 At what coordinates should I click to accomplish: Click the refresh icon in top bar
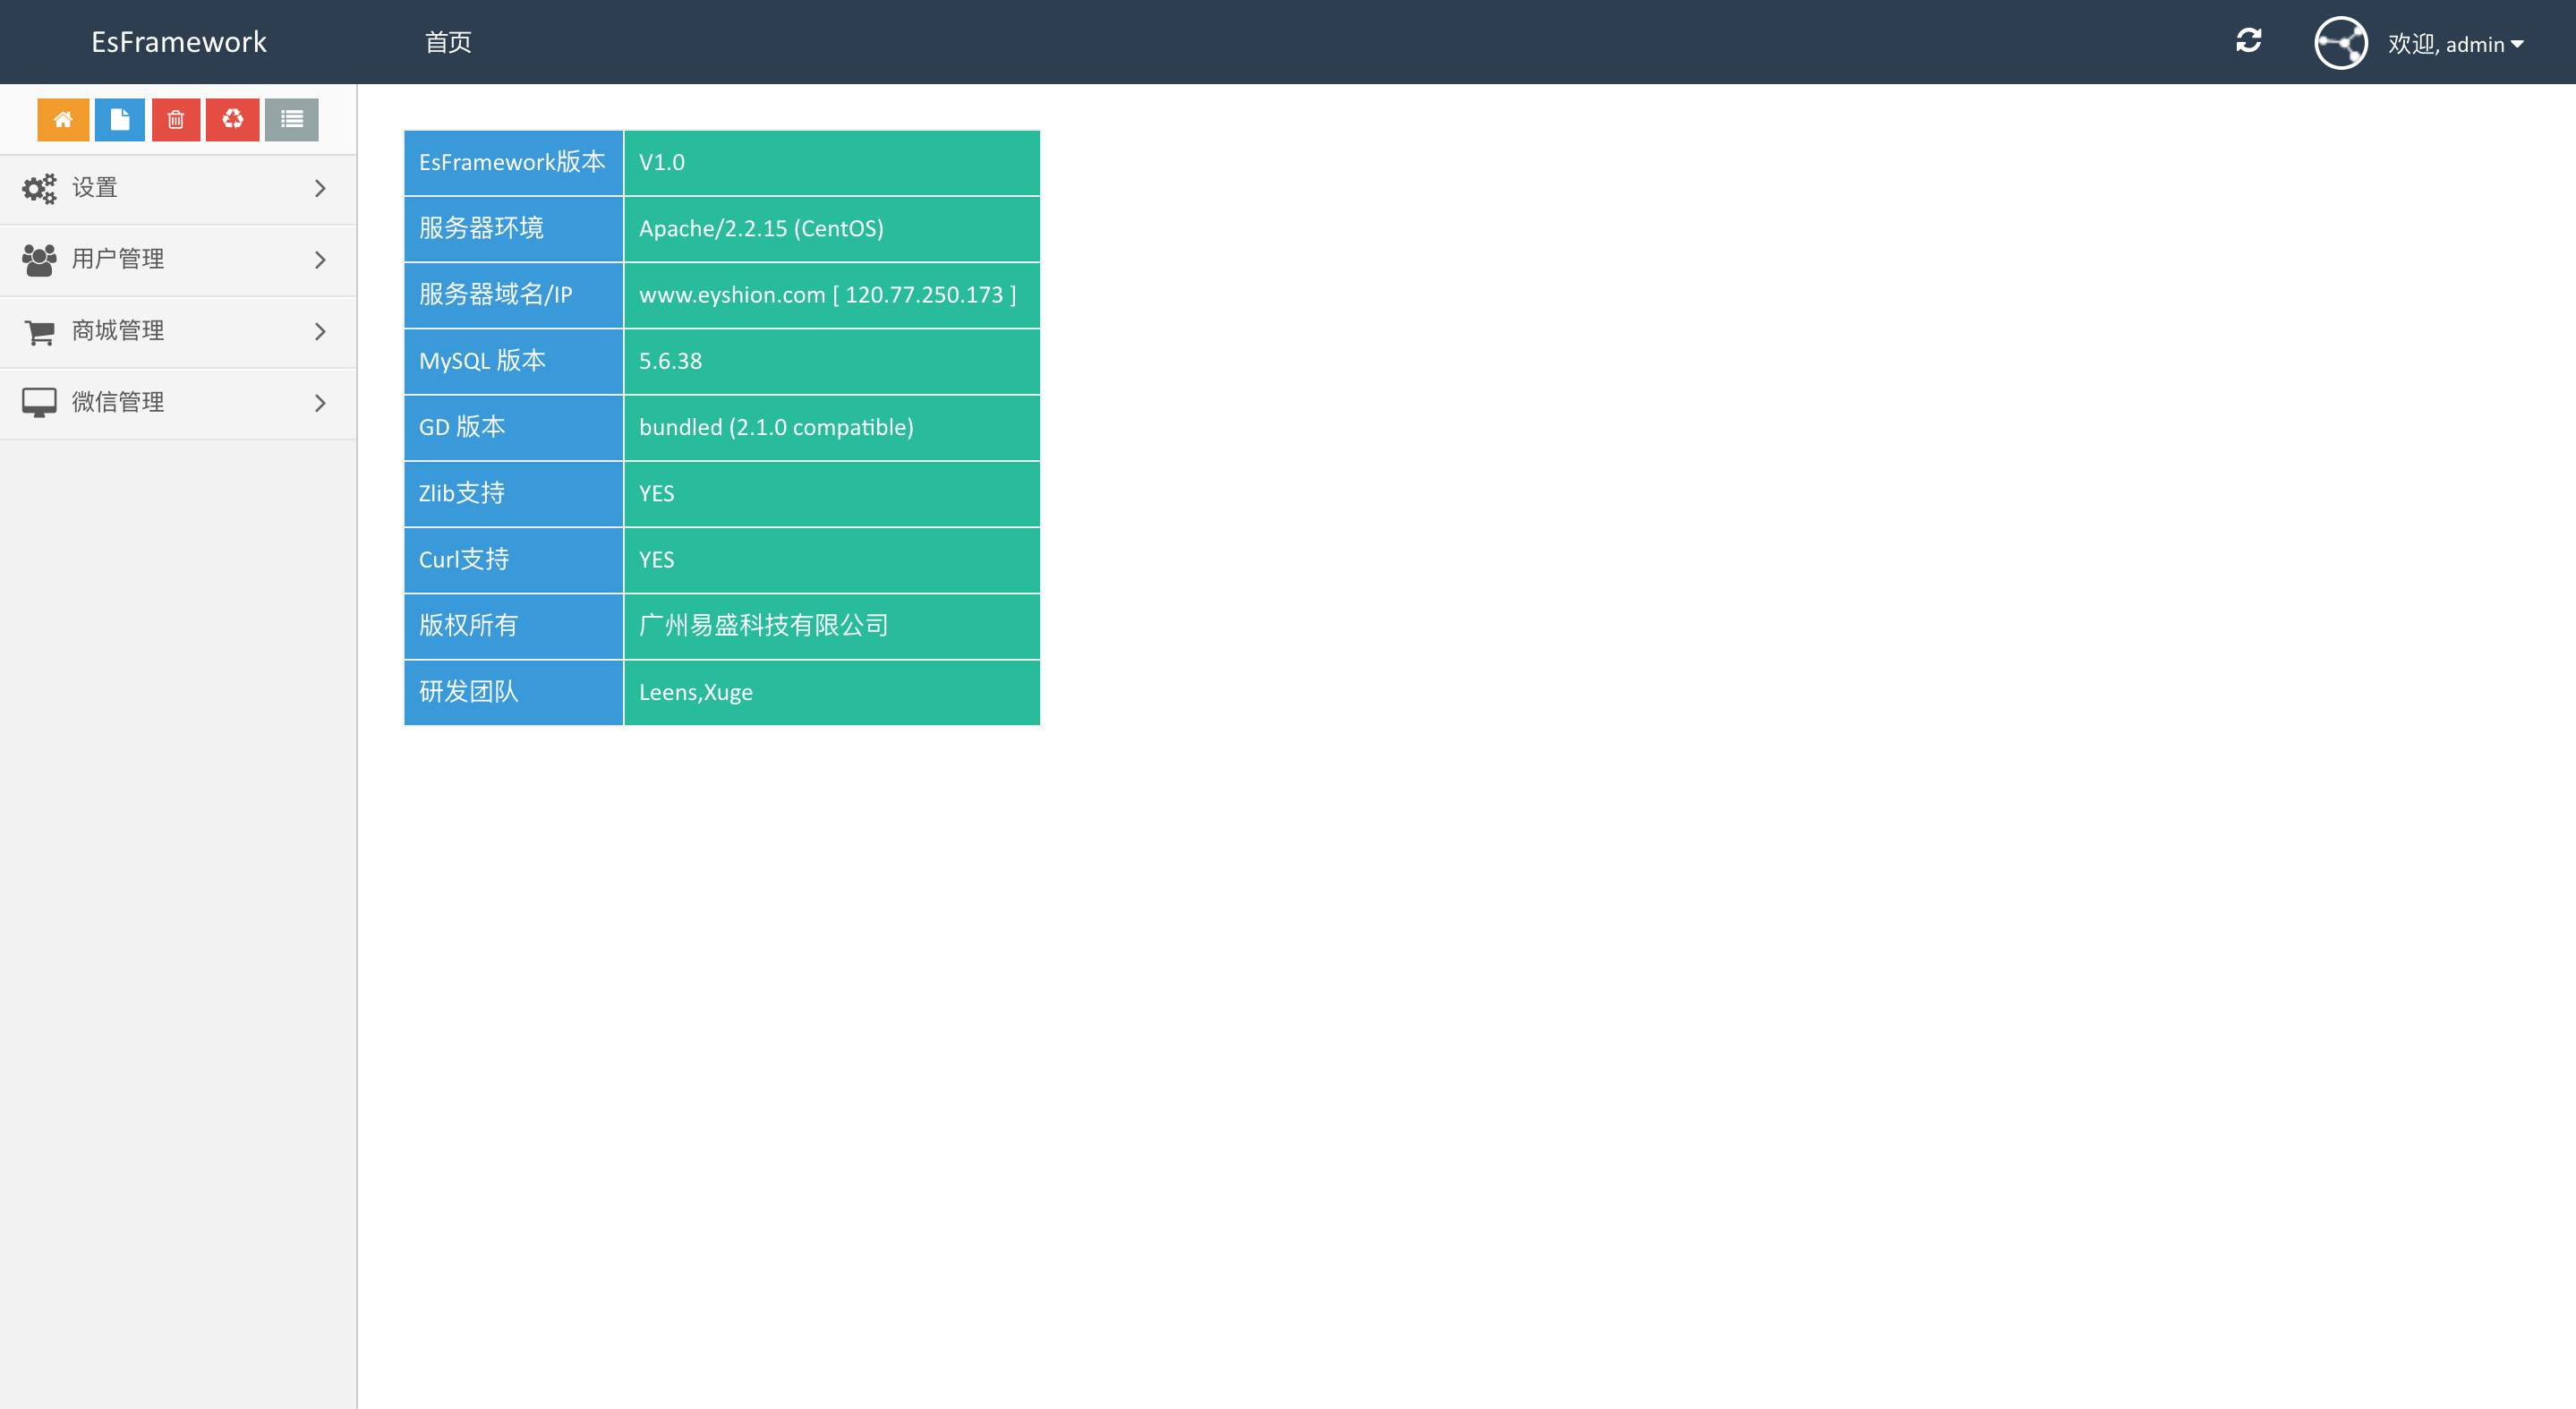point(2249,41)
